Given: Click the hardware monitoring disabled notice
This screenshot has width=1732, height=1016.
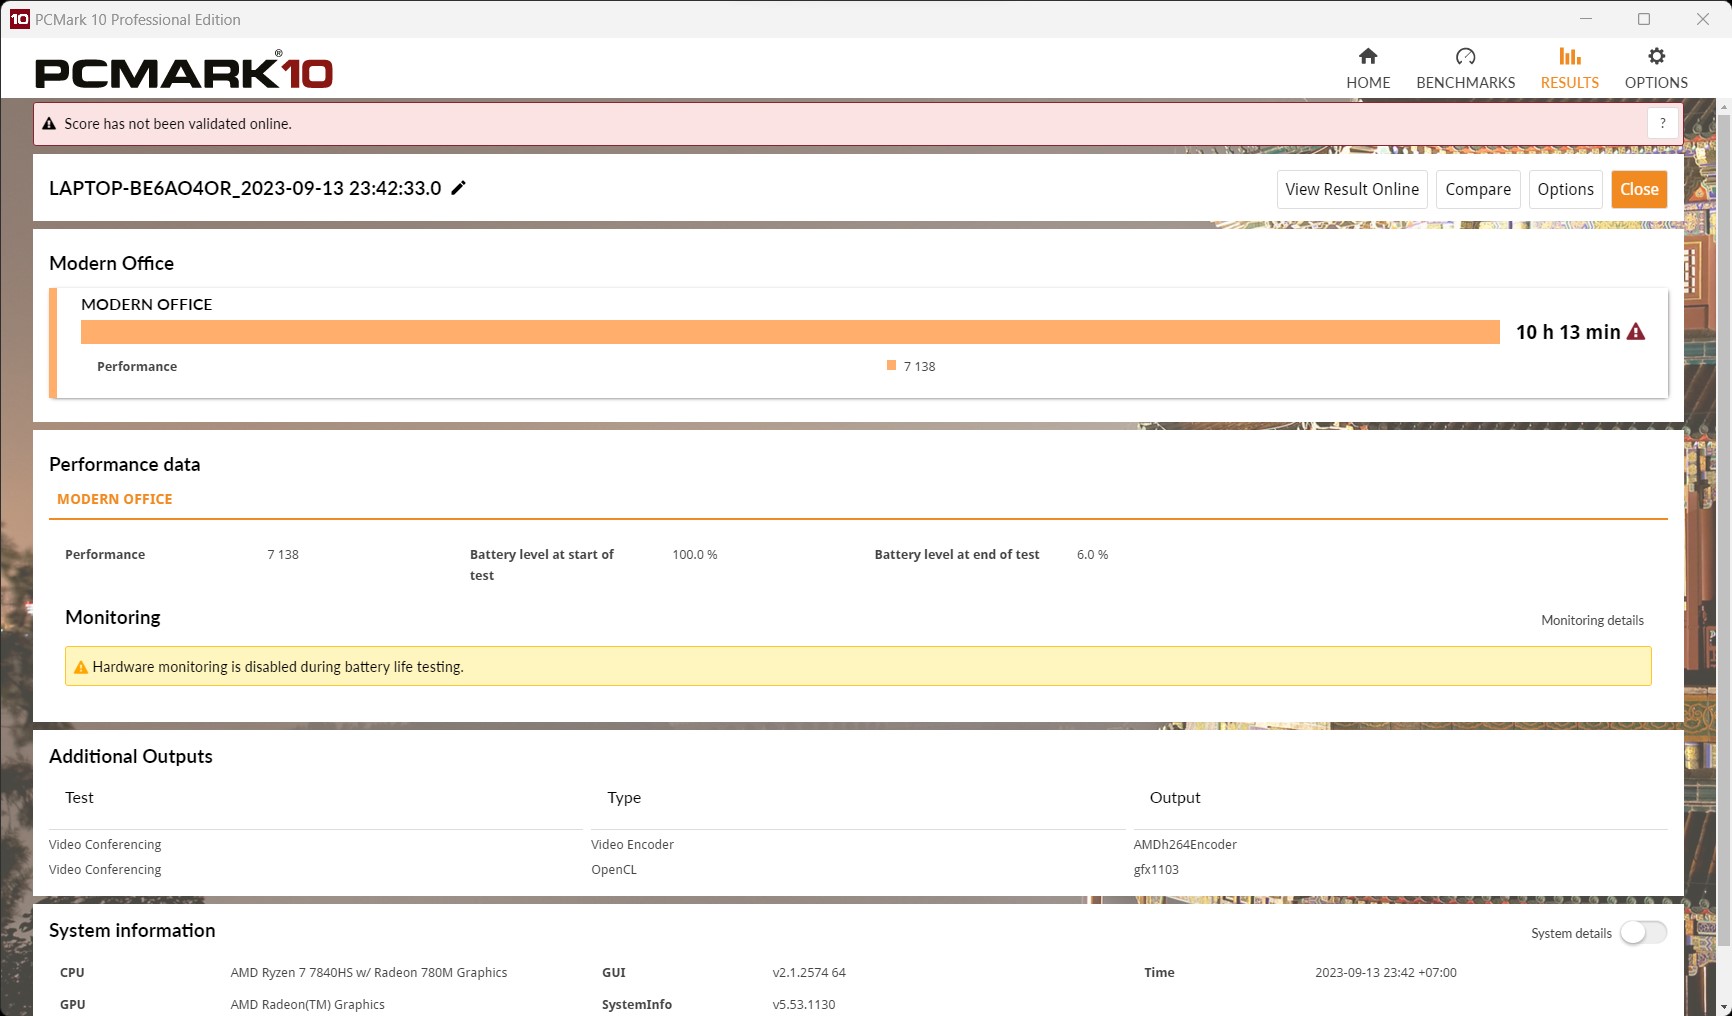Looking at the screenshot, I should coord(858,666).
